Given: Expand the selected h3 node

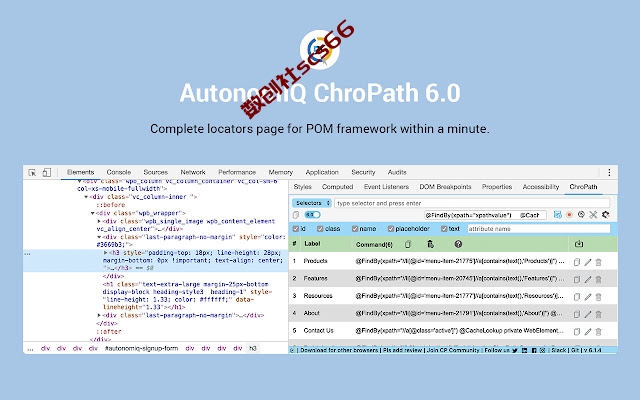Looking at the screenshot, I should pos(106,253).
